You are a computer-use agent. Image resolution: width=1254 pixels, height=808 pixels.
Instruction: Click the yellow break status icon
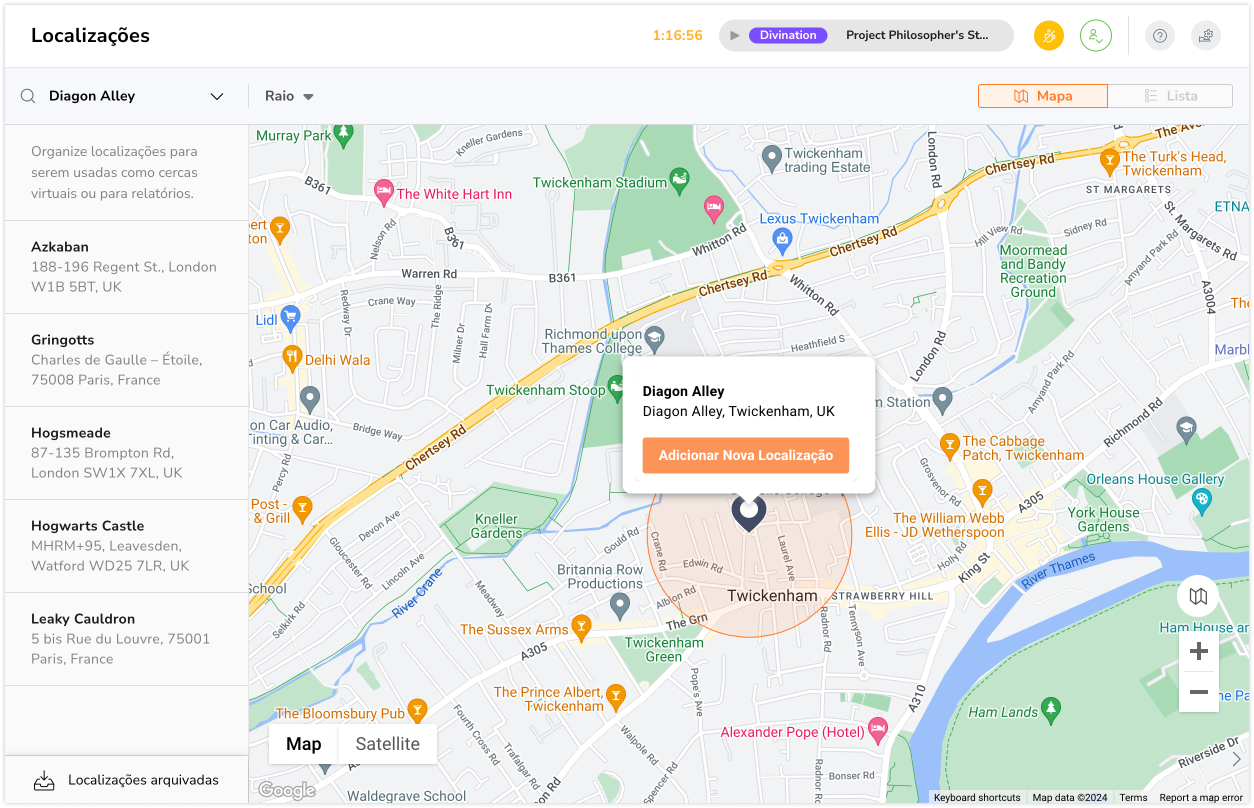click(x=1049, y=36)
